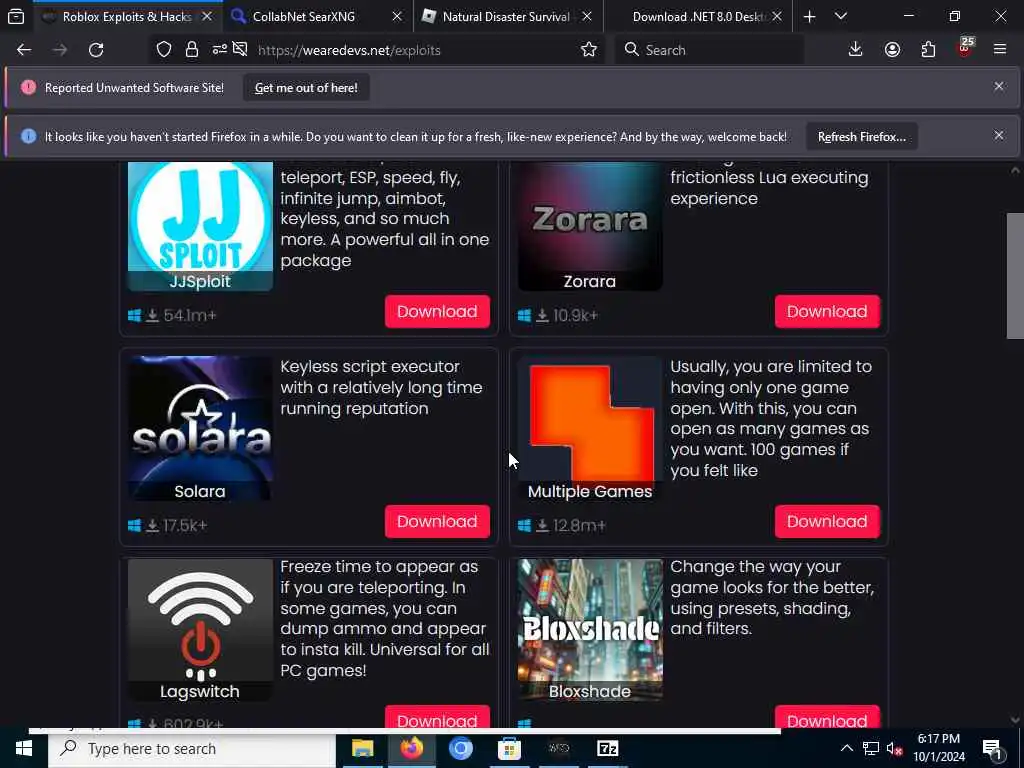Reload the current page
This screenshot has width=1024, height=768.
(x=96, y=50)
